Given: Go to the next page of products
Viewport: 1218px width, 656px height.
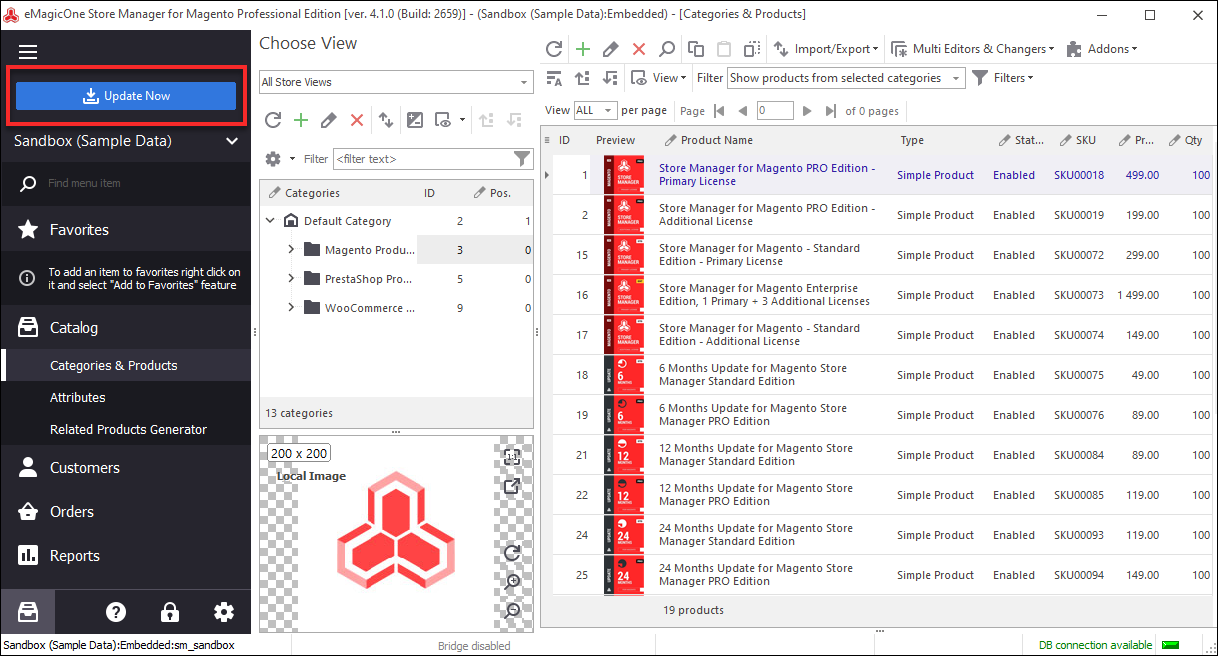Looking at the screenshot, I should 808,111.
